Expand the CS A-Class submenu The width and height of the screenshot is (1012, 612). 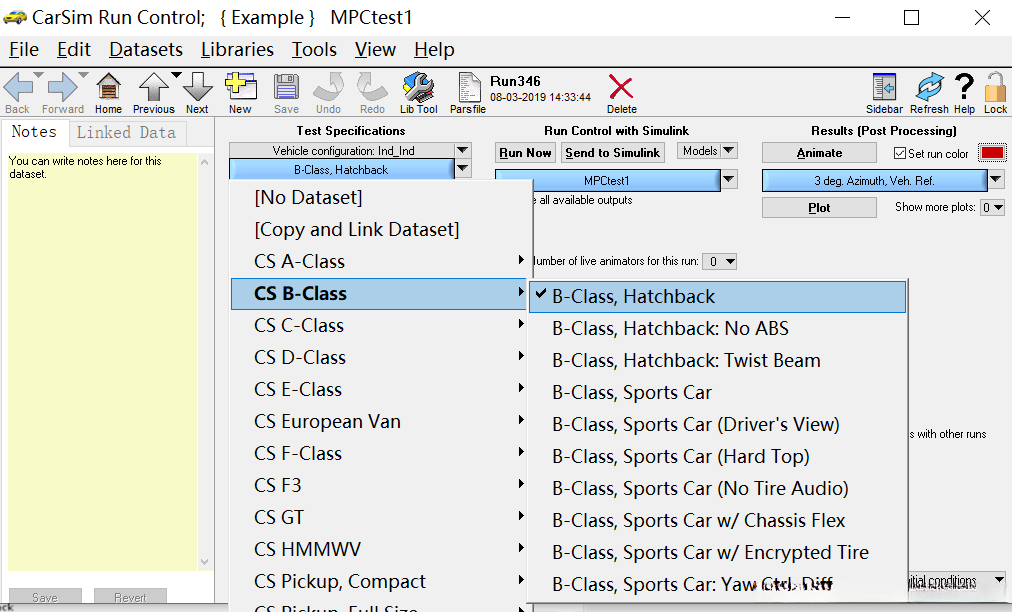coord(382,261)
